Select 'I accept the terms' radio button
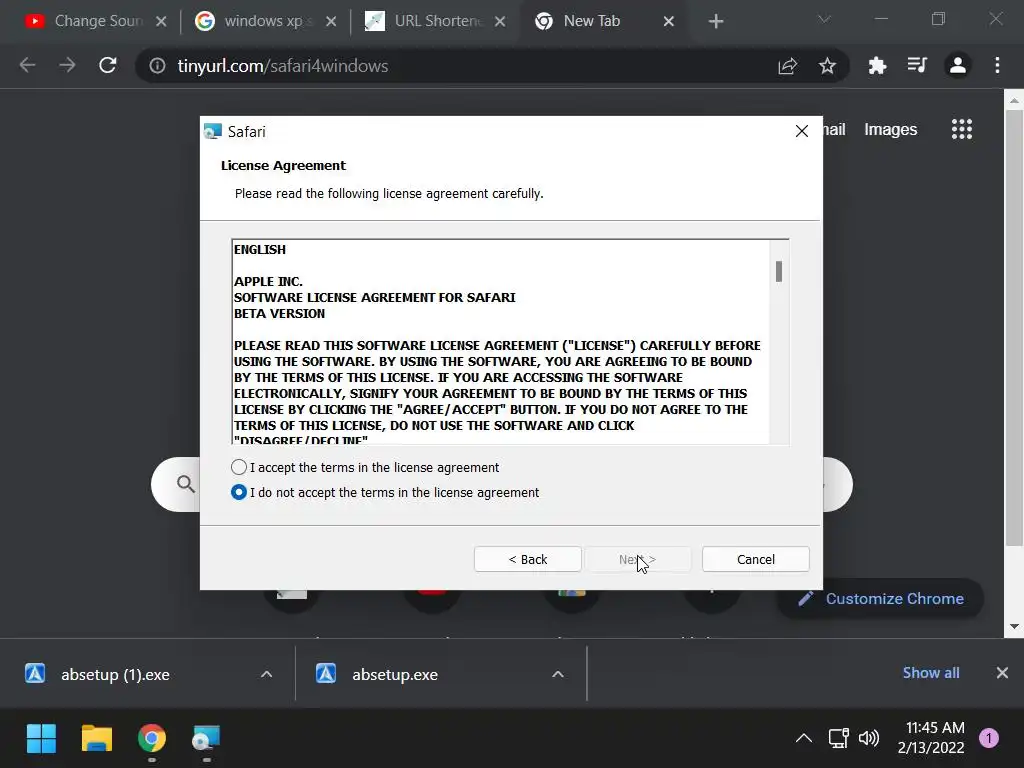The height and width of the screenshot is (768, 1024). point(239,467)
